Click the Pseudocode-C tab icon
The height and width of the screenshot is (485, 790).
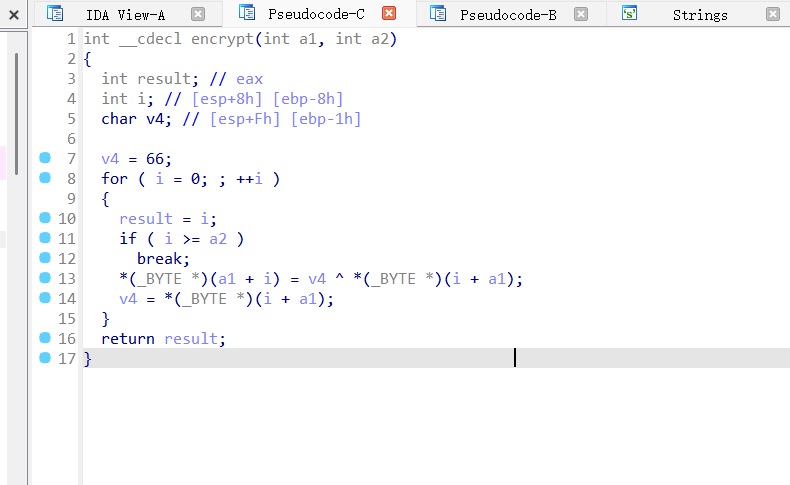point(247,14)
